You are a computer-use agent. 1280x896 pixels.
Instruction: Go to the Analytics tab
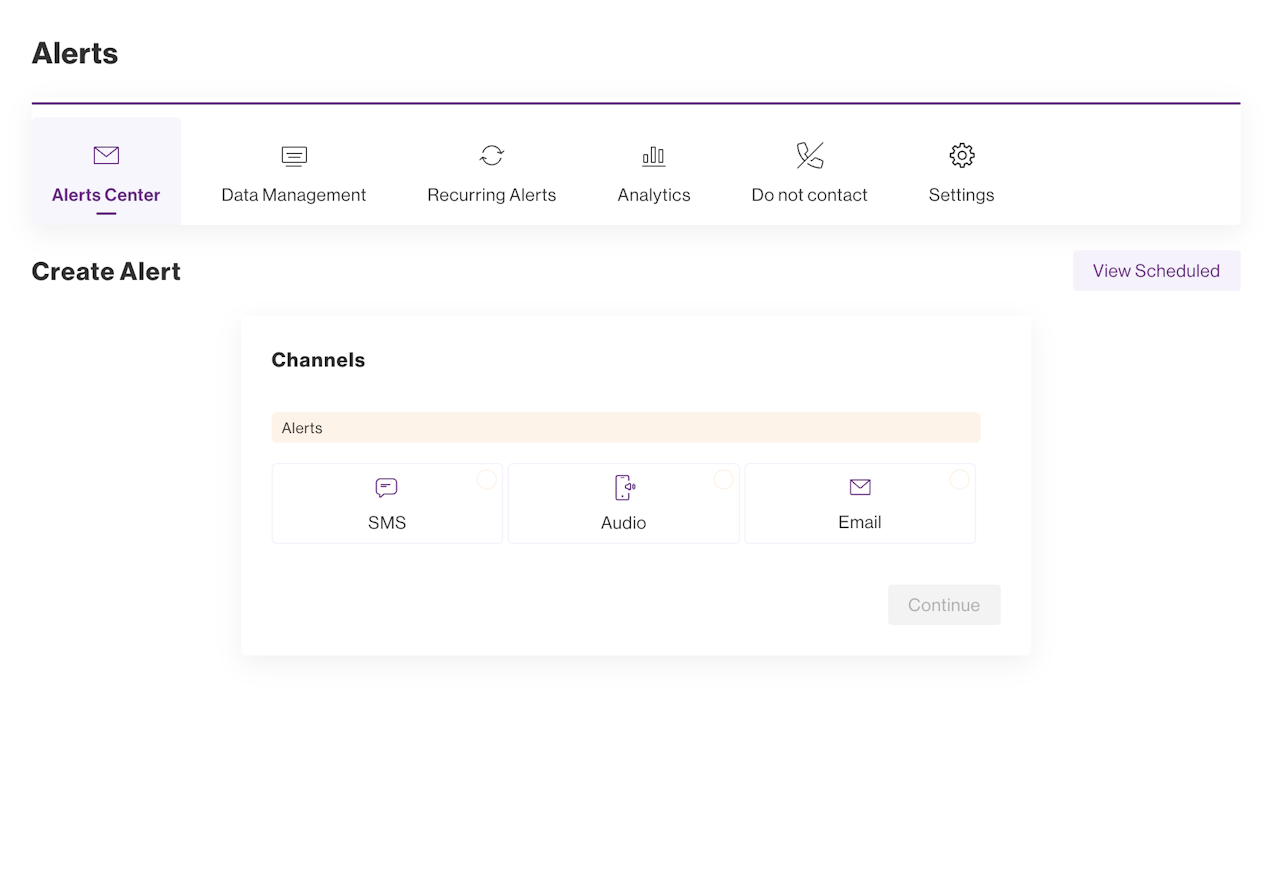654,195
